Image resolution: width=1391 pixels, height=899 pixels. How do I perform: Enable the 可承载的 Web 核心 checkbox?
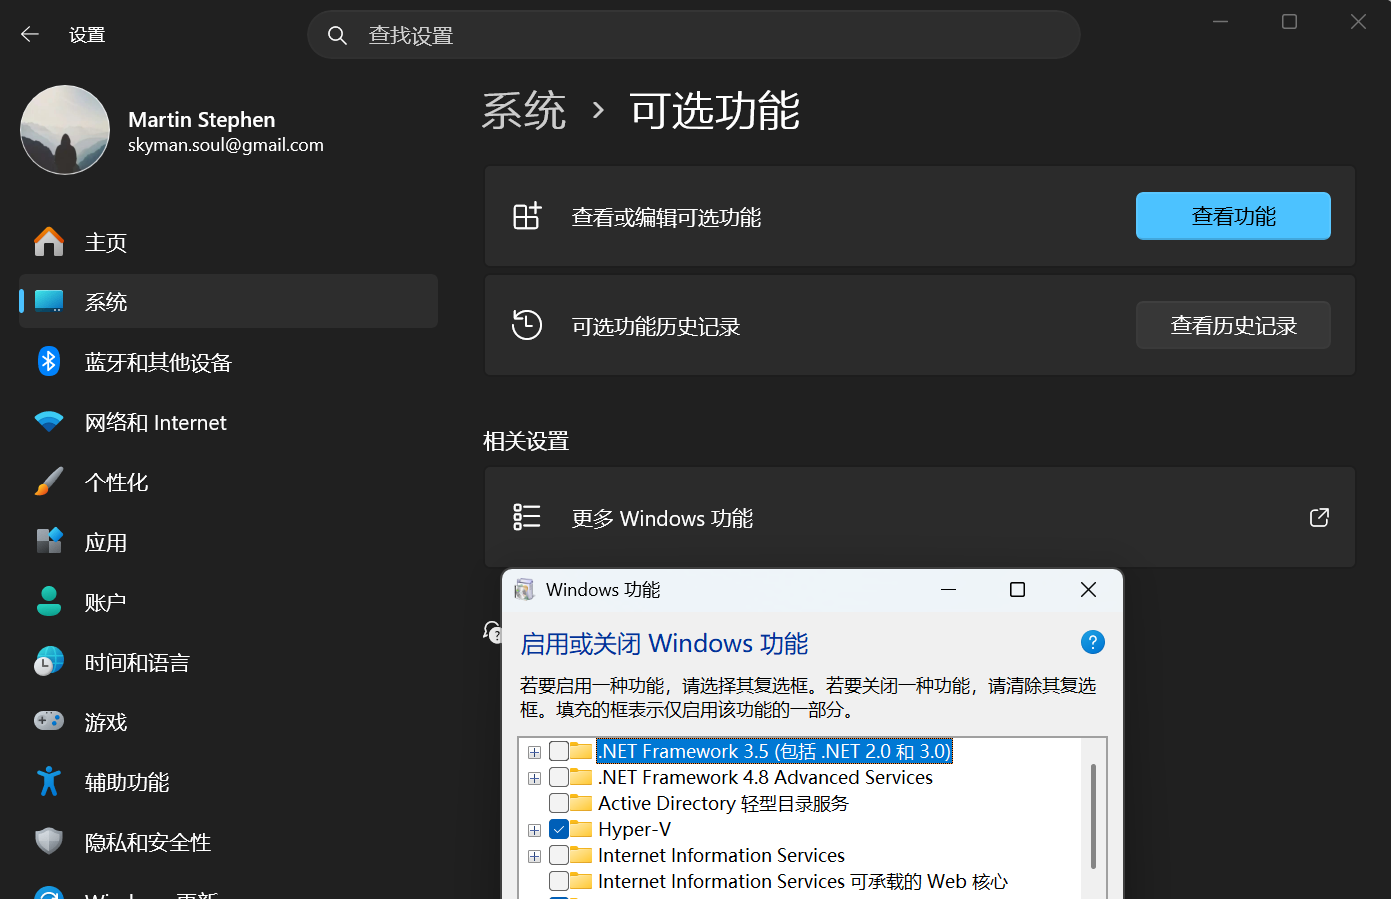click(559, 881)
